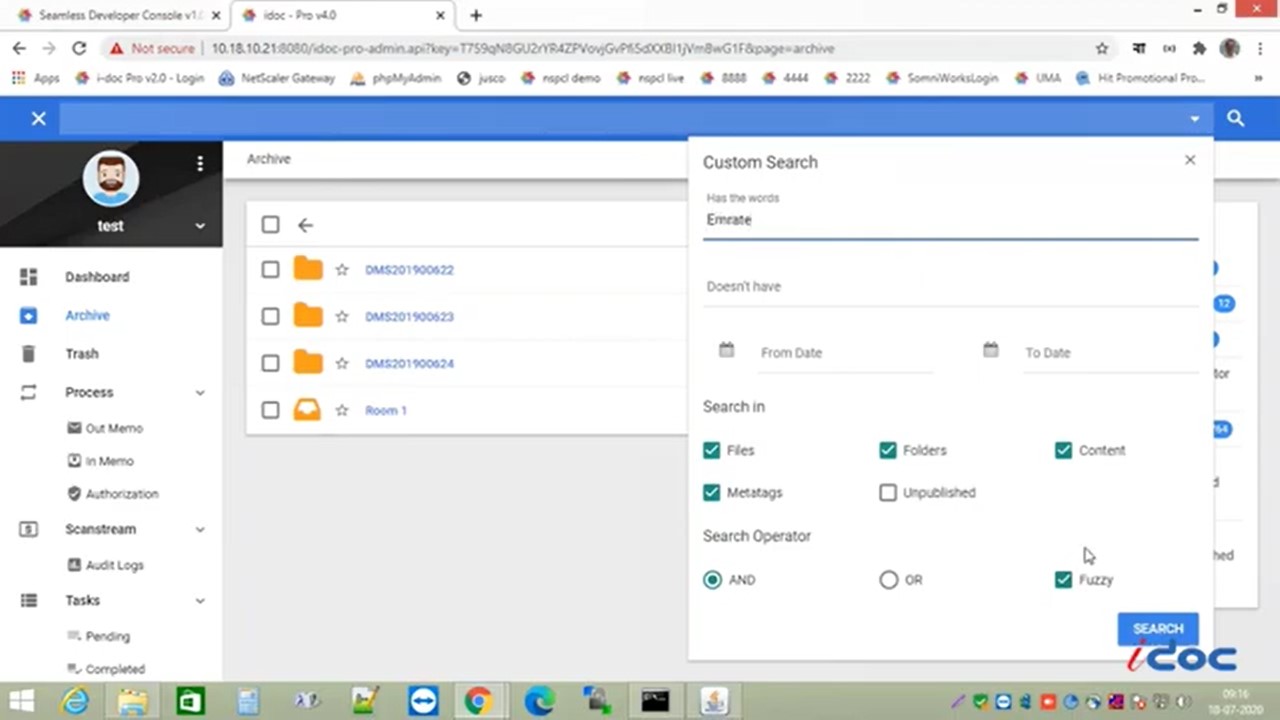The width and height of the screenshot is (1280, 720).
Task: Click the Authorization shield icon
Action: click(x=74, y=493)
